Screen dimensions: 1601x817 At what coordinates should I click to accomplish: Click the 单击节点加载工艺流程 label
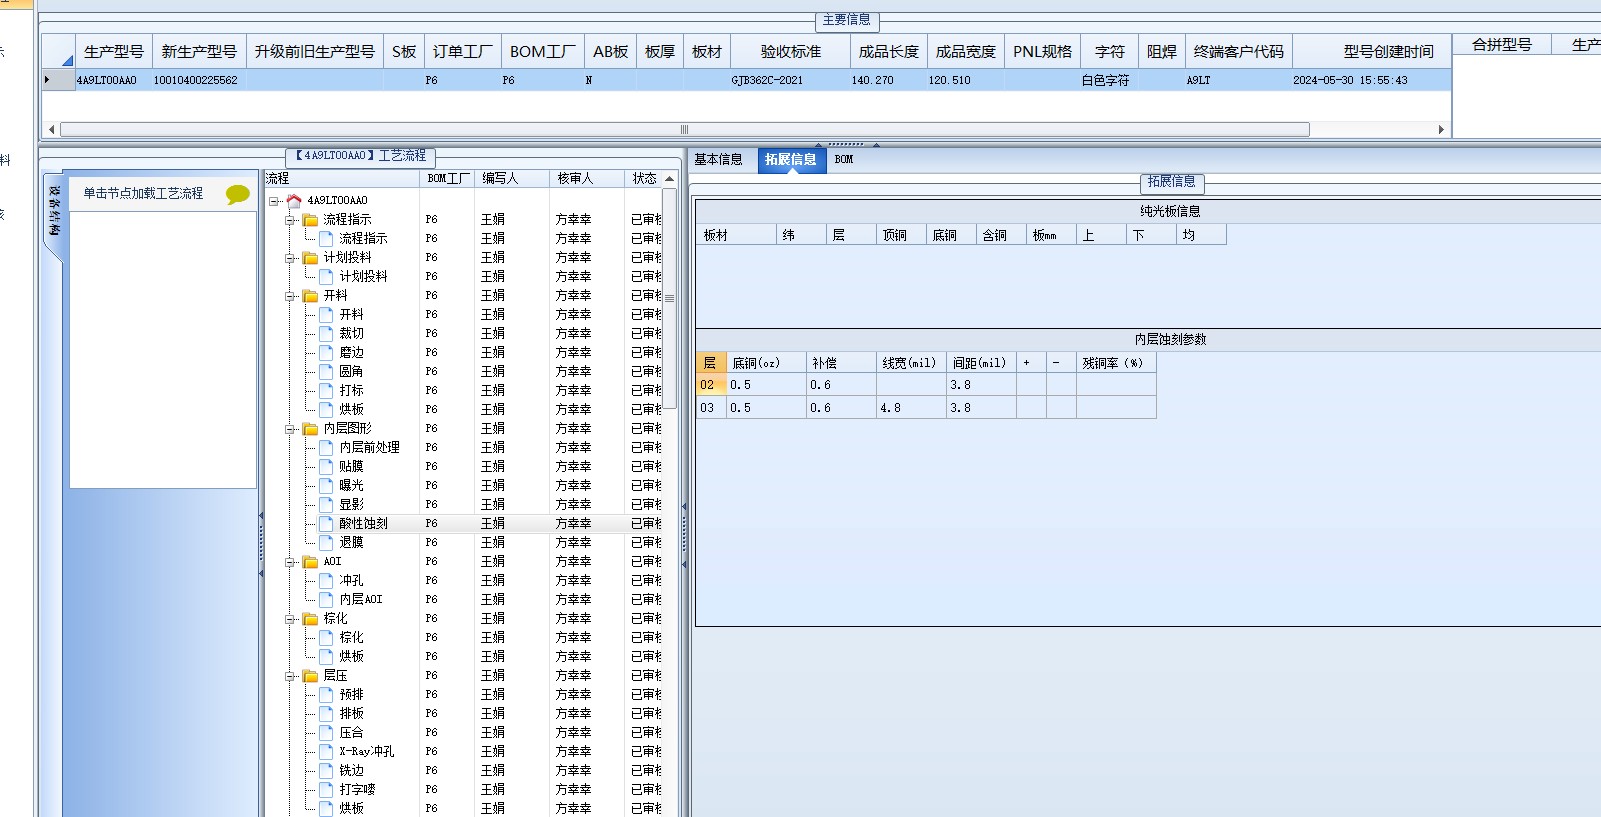[x=143, y=194]
